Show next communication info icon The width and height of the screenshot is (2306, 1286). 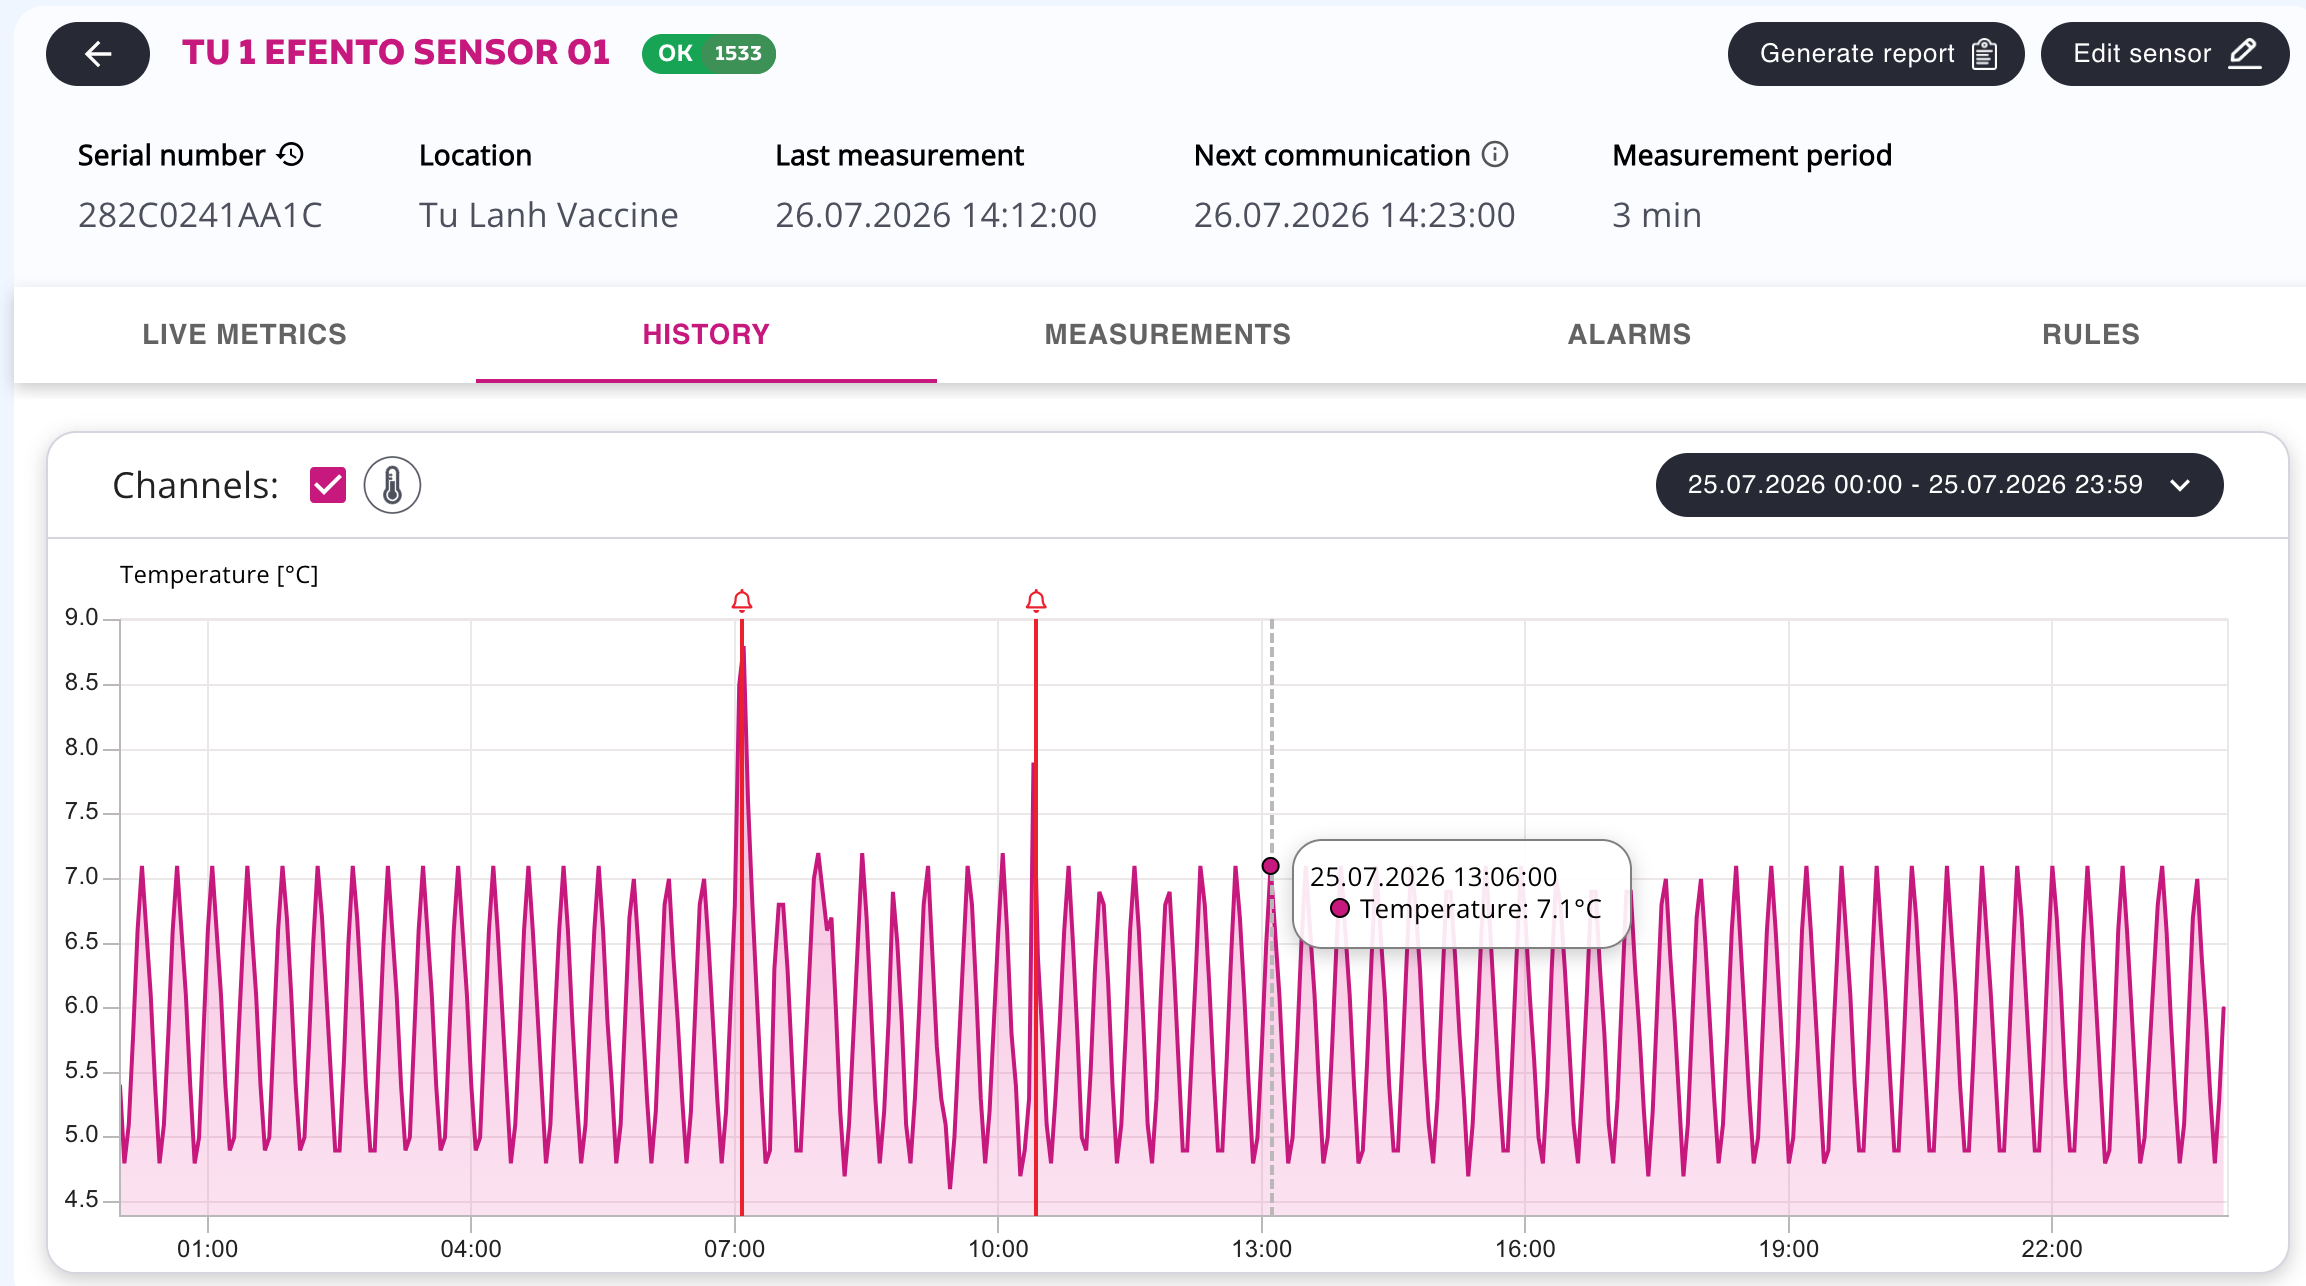click(x=1495, y=155)
